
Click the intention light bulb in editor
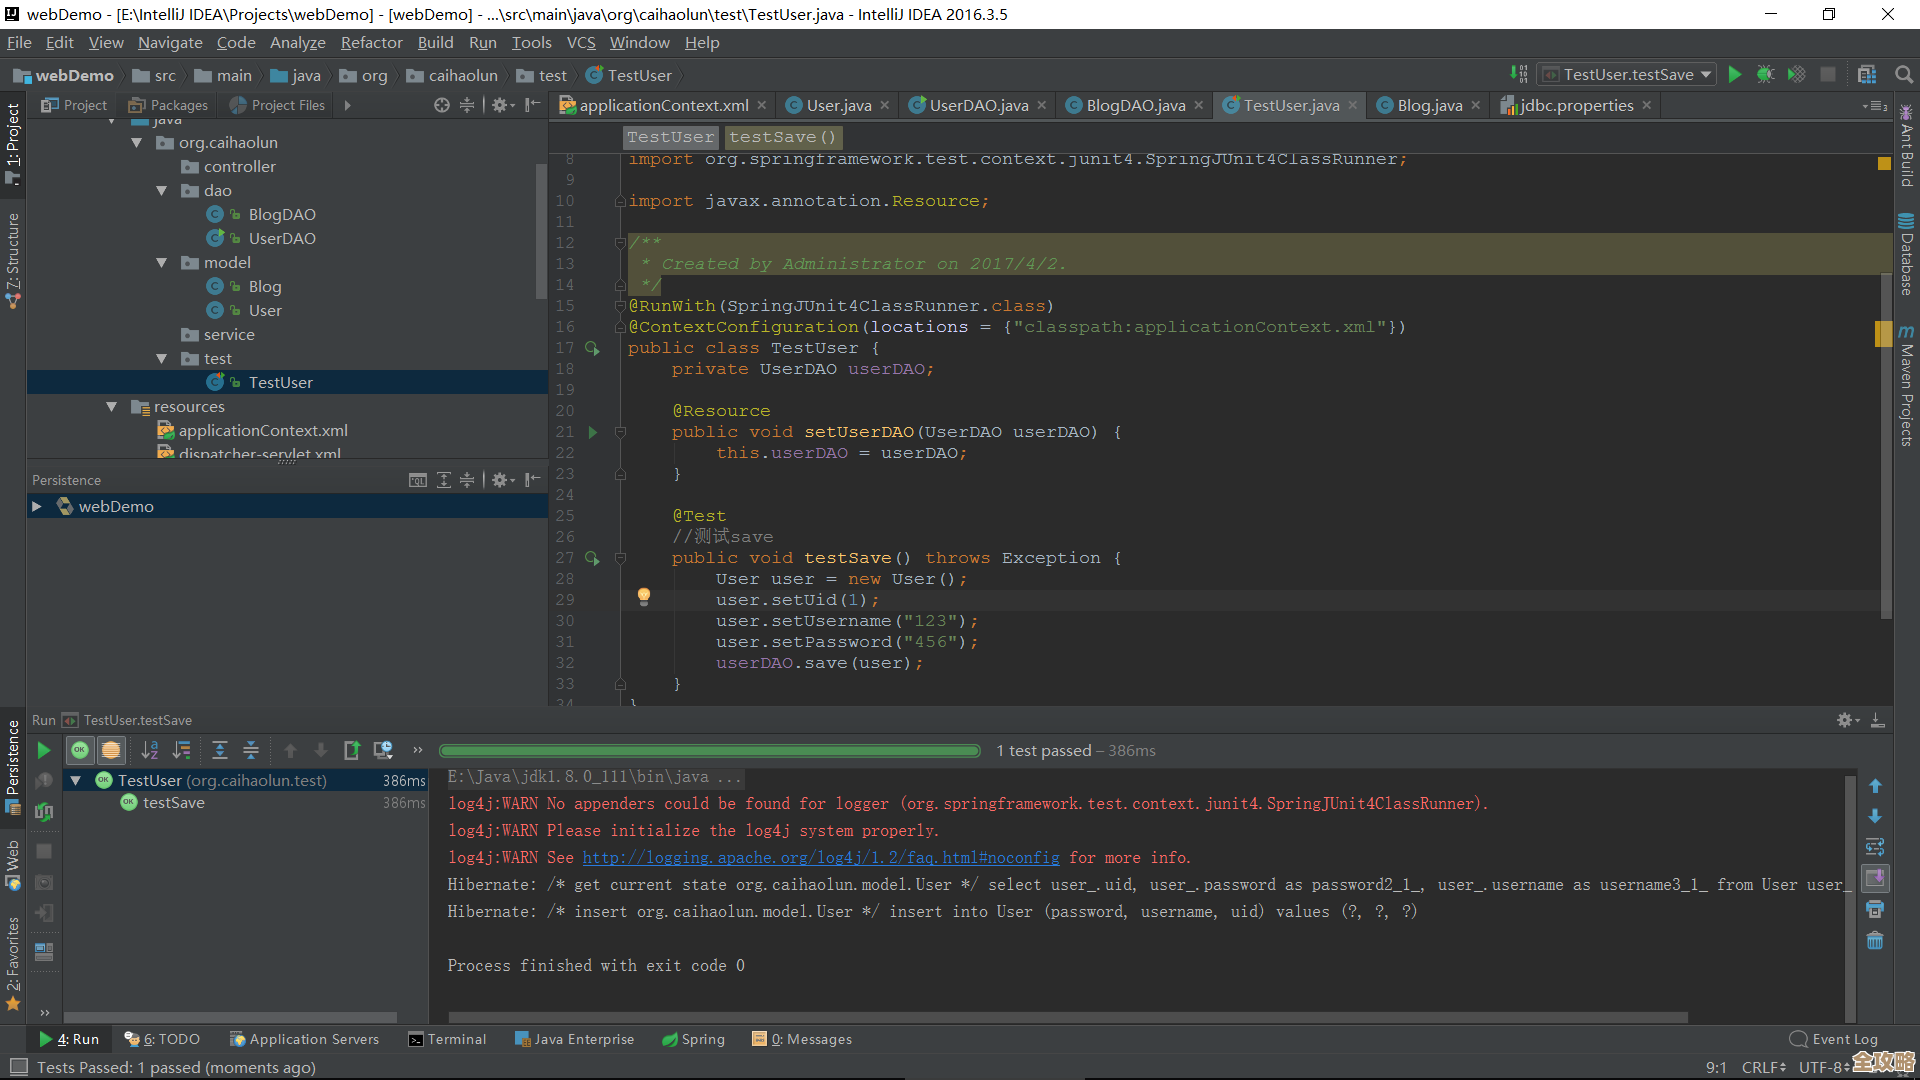pos(644,597)
